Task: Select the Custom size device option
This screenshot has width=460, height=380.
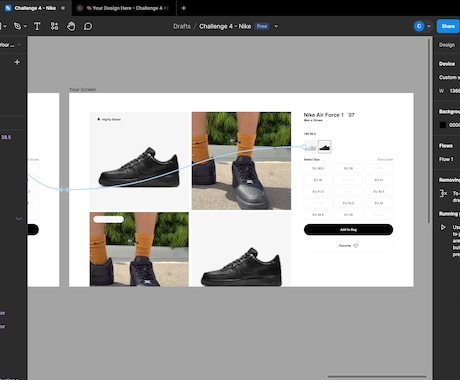Action: [449, 77]
